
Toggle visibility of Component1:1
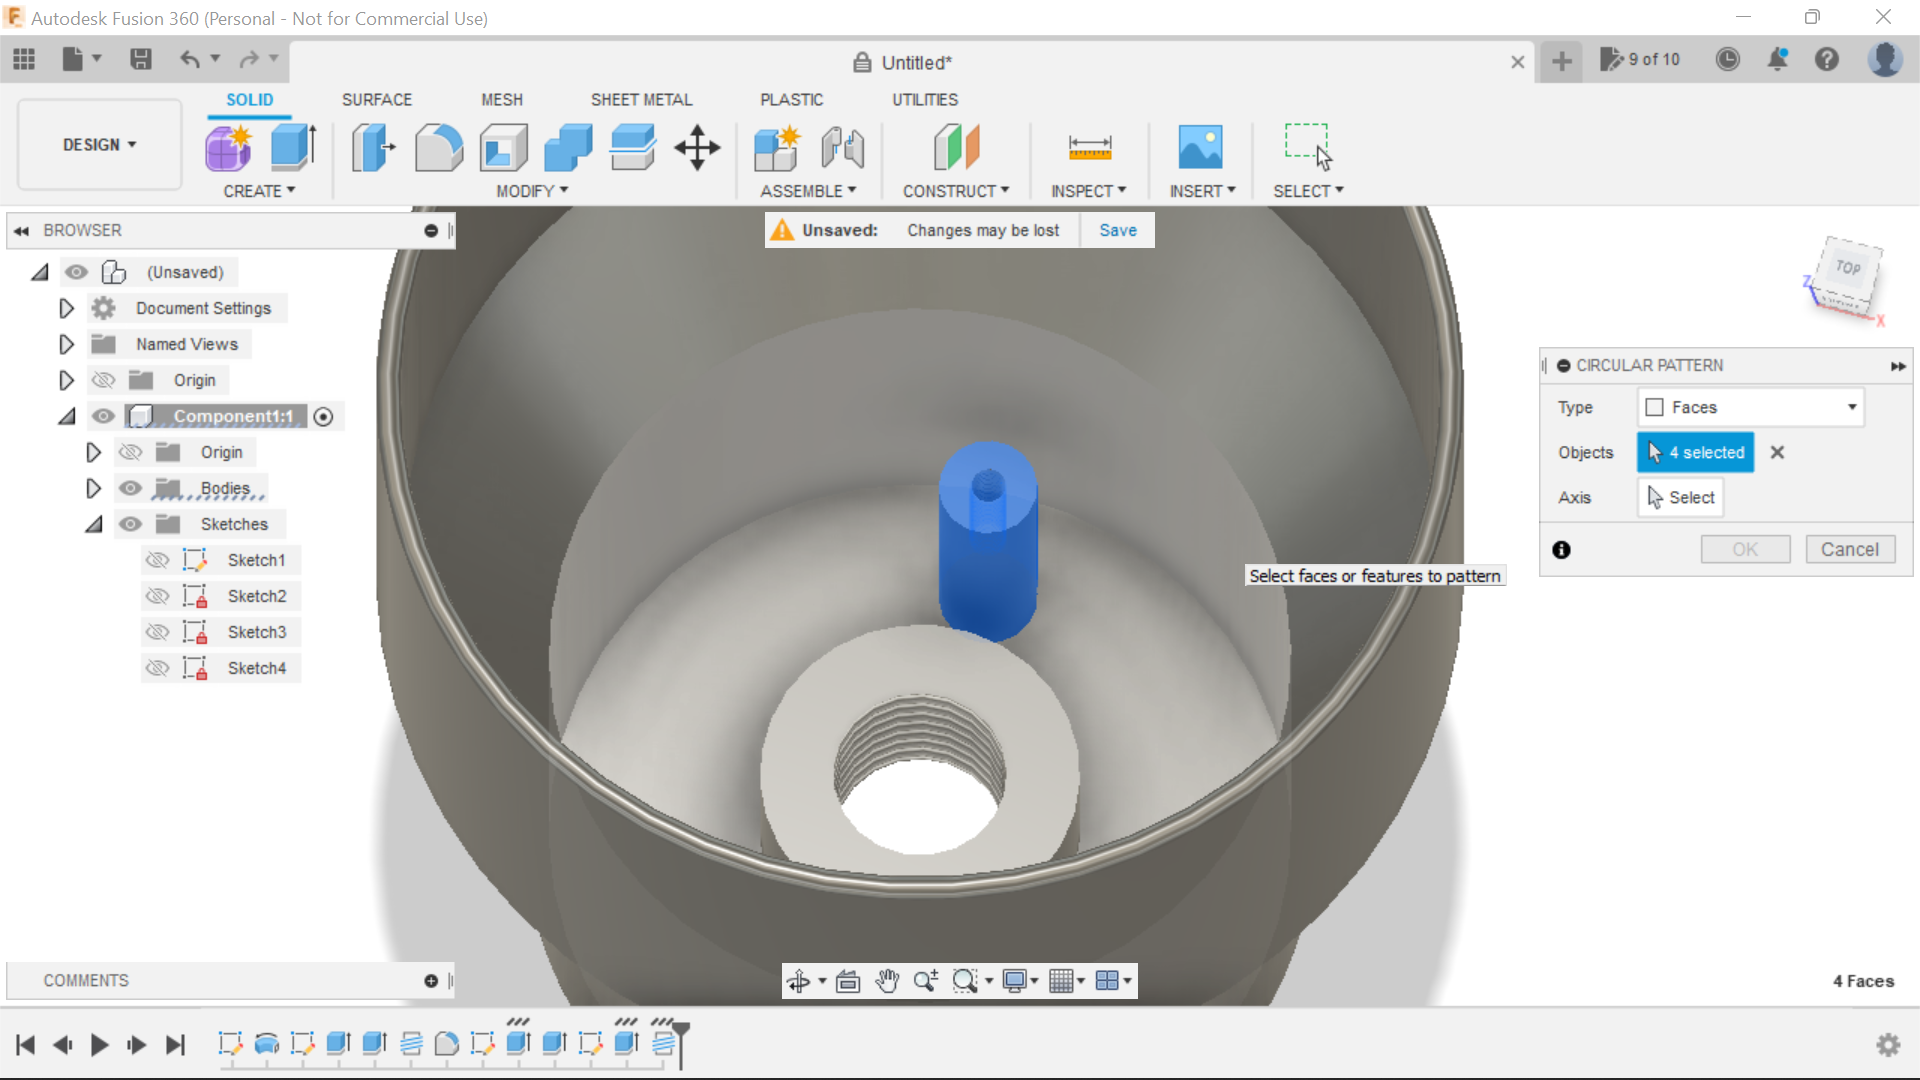click(x=103, y=416)
